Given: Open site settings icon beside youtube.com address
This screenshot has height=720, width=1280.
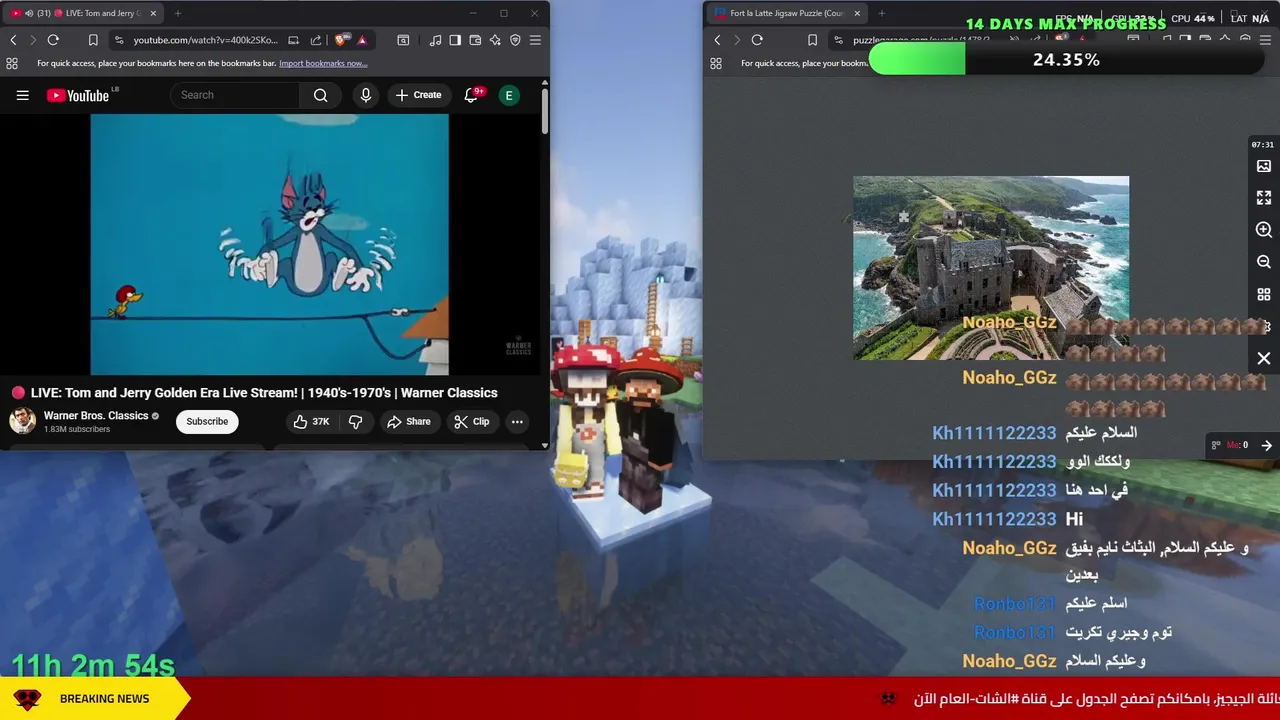Looking at the screenshot, I should coord(119,40).
